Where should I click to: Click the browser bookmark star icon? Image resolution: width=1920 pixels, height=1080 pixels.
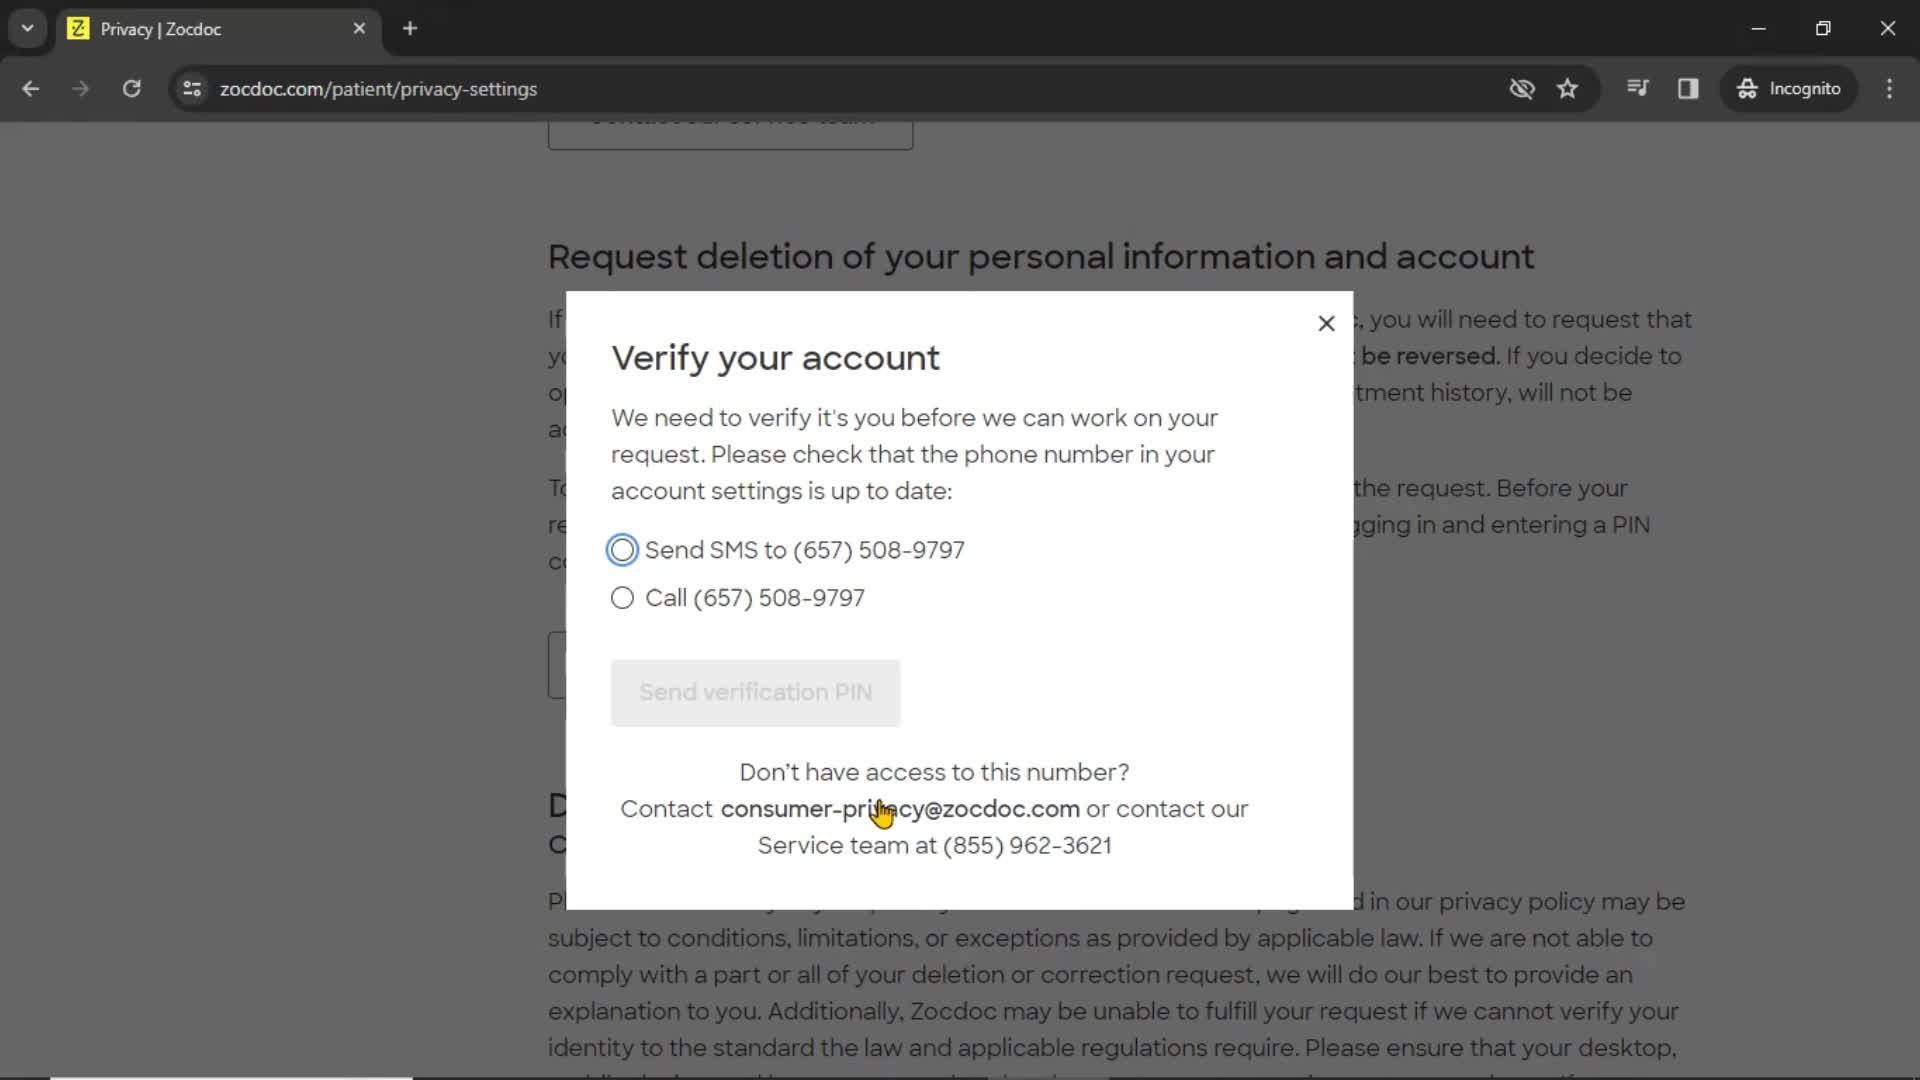pos(1568,88)
